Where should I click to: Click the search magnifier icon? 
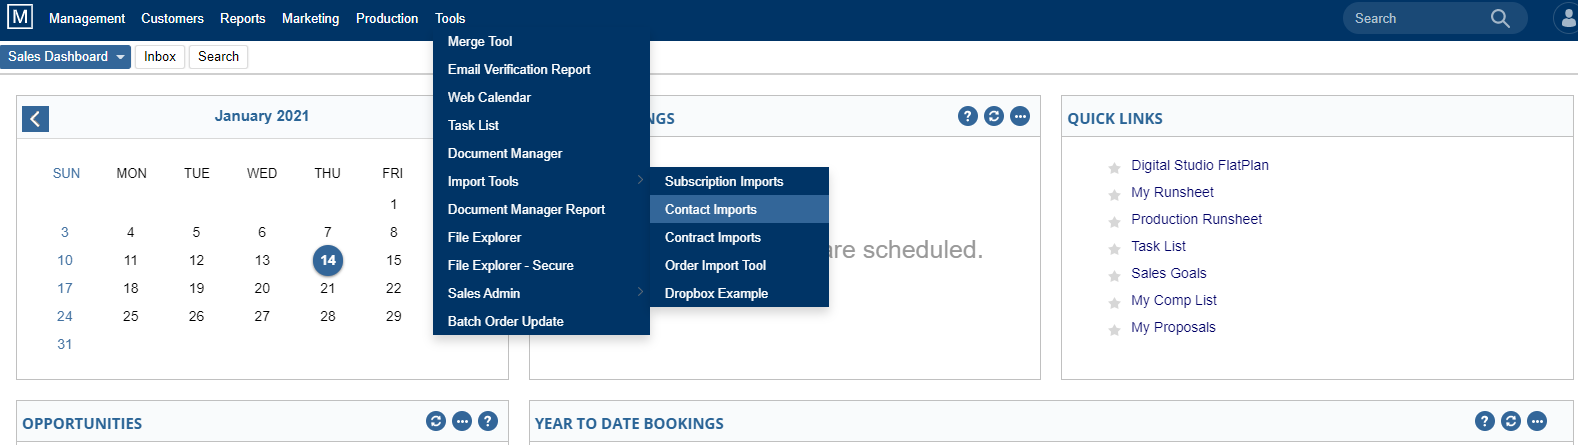click(x=1500, y=18)
